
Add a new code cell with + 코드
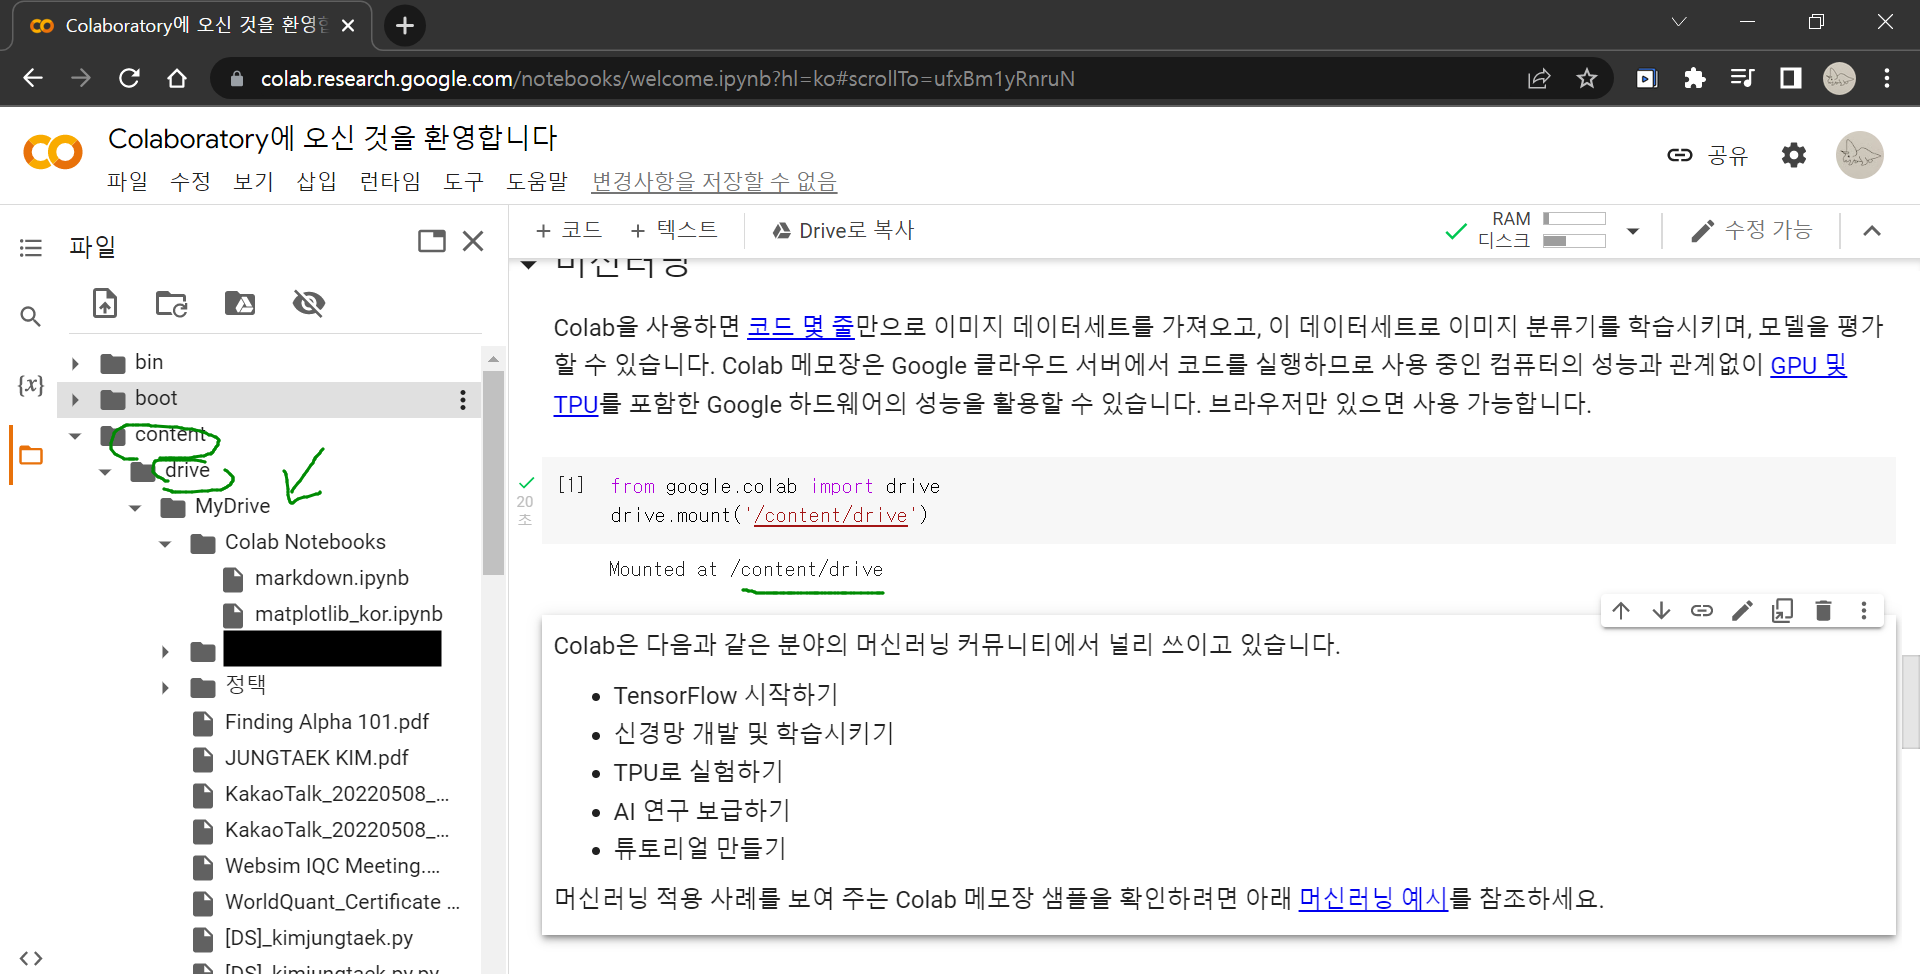(x=568, y=230)
